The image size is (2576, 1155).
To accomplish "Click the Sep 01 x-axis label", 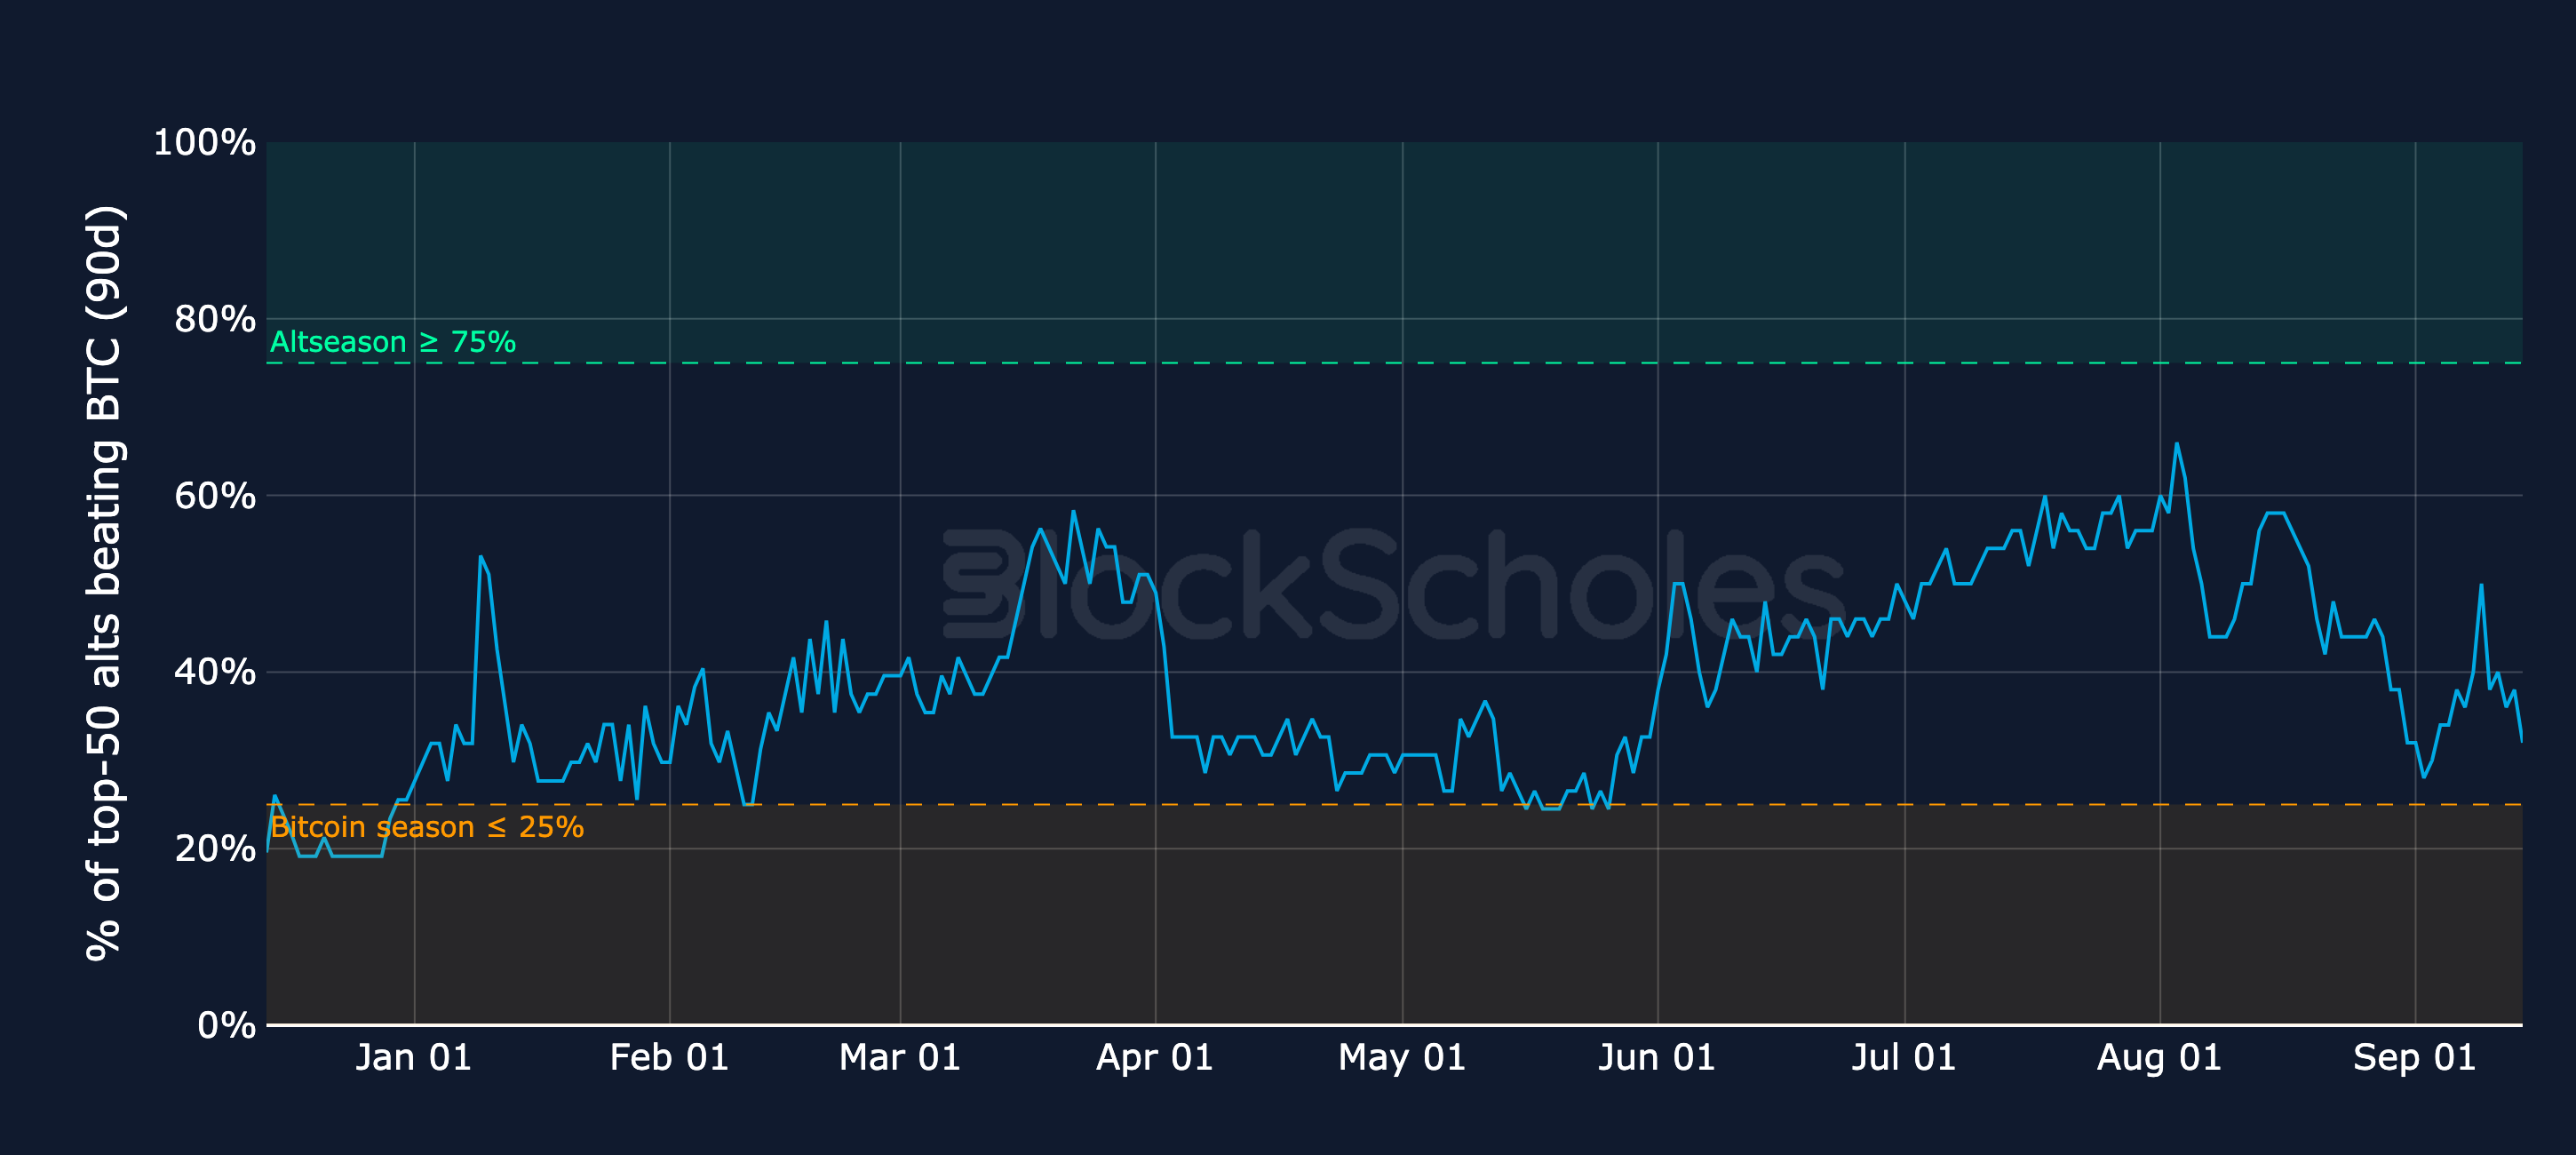I will [x=2414, y=1057].
